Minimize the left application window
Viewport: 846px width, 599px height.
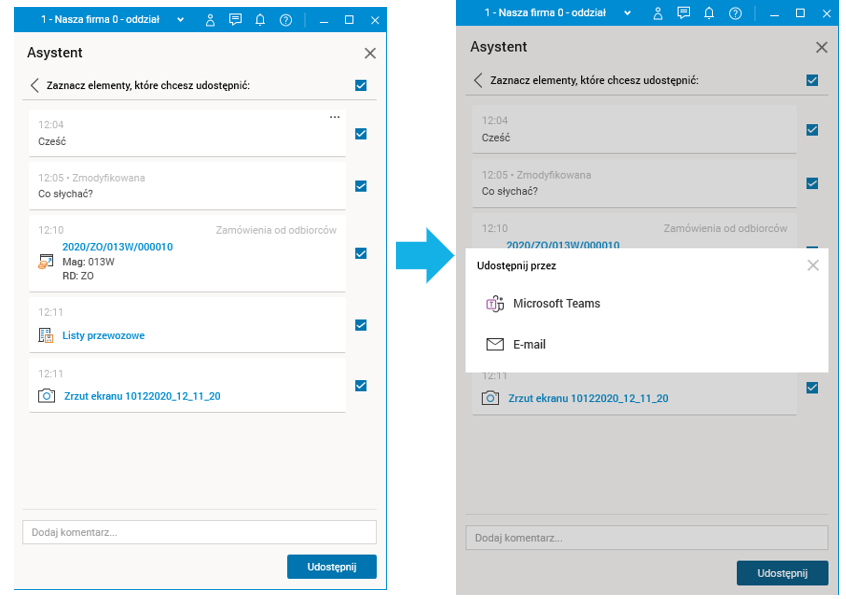[x=324, y=21]
